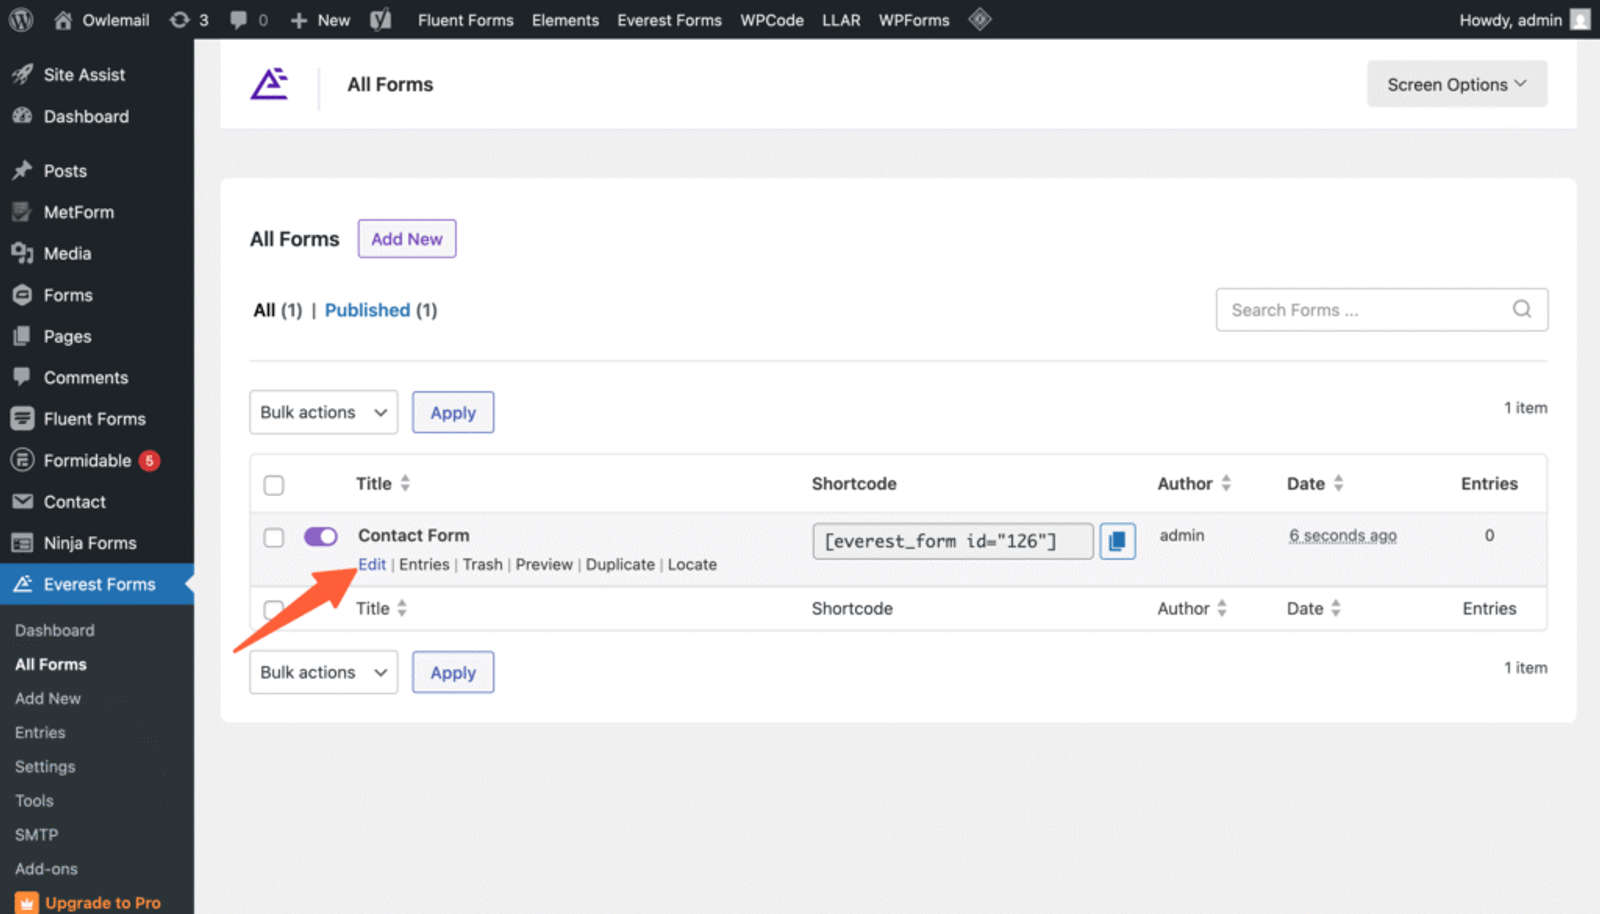1600x914 pixels.
Task: Open Everest Forms in the sidebar menu
Action: click(x=97, y=584)
